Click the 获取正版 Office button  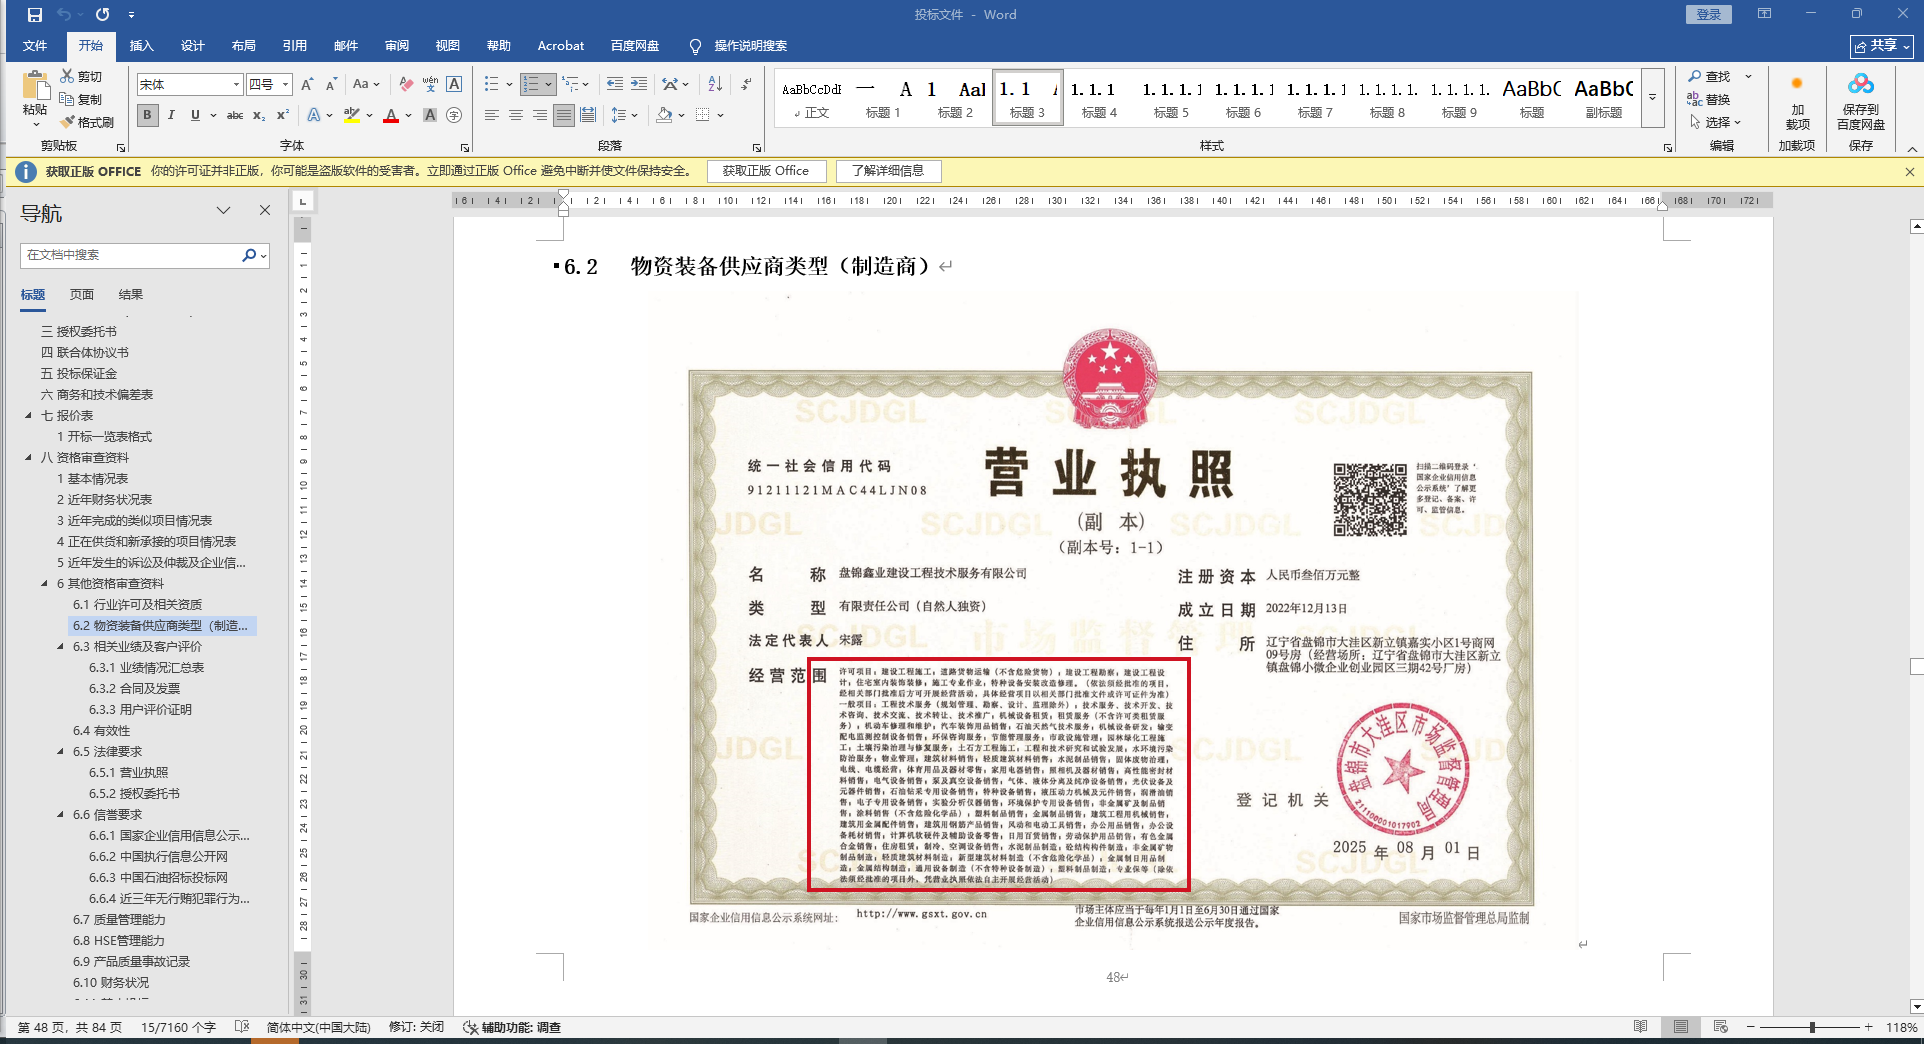tap(766, 171)
